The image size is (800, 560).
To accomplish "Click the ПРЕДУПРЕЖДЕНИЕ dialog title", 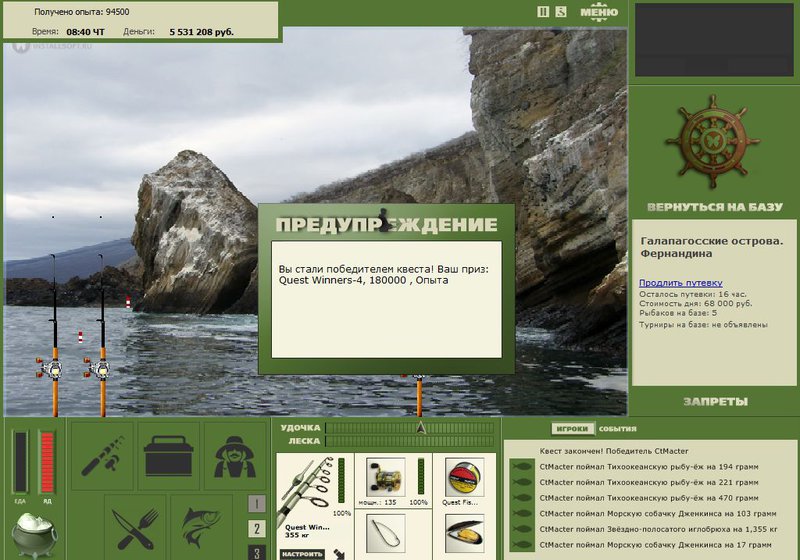I will point(386,224).
